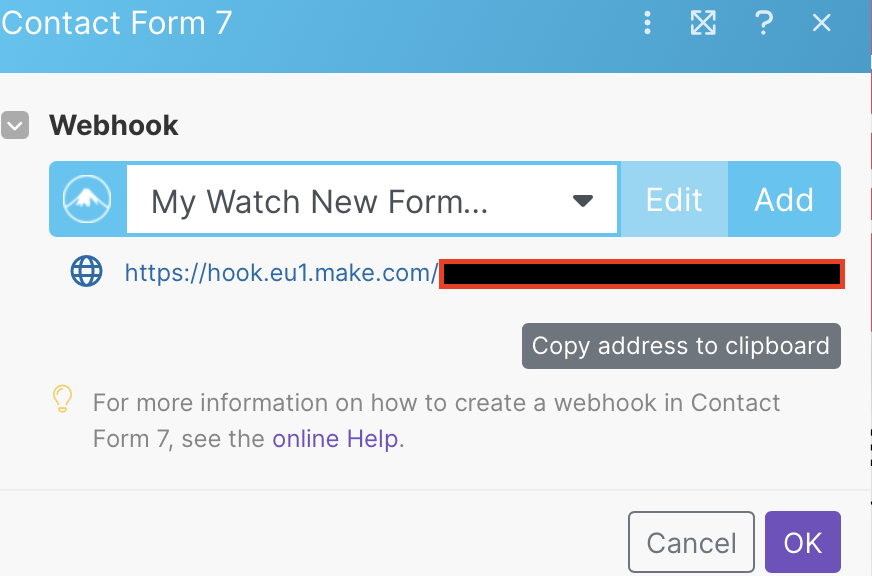872x576 pixels.
Task: Click the lightbulb tip icon
Action: (62, 399)
